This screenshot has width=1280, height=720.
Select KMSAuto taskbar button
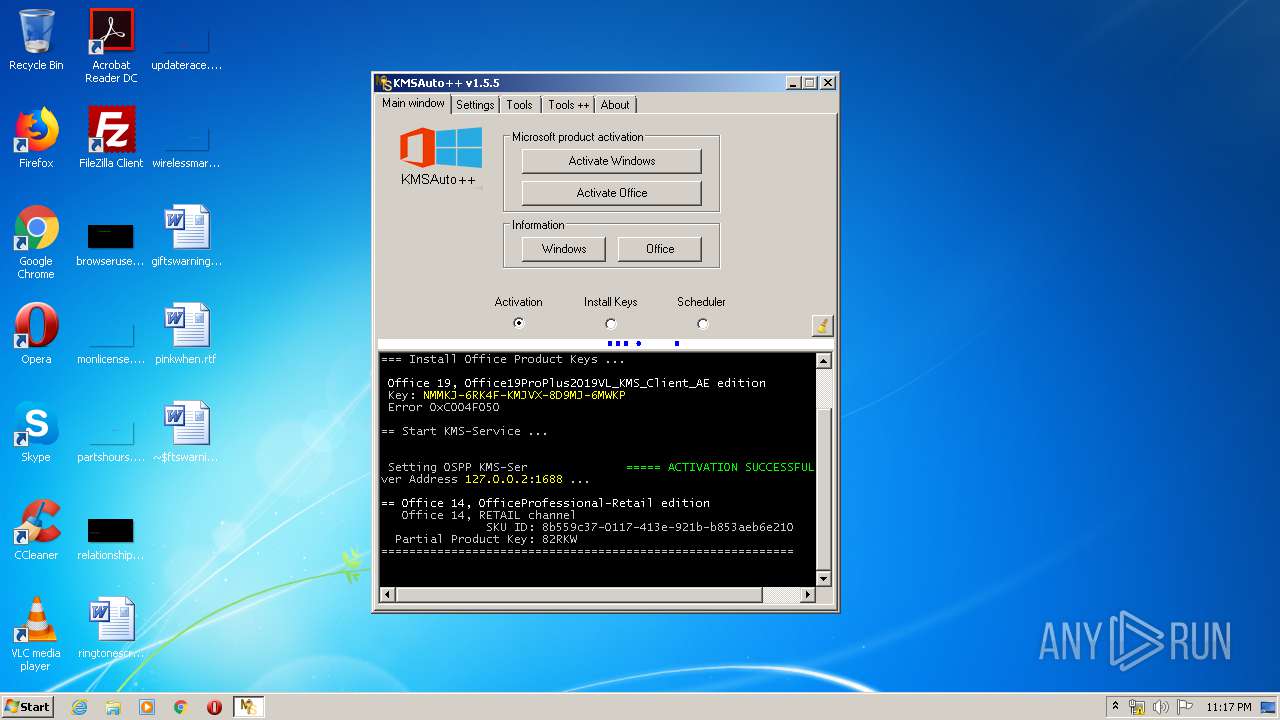[248, 707]
